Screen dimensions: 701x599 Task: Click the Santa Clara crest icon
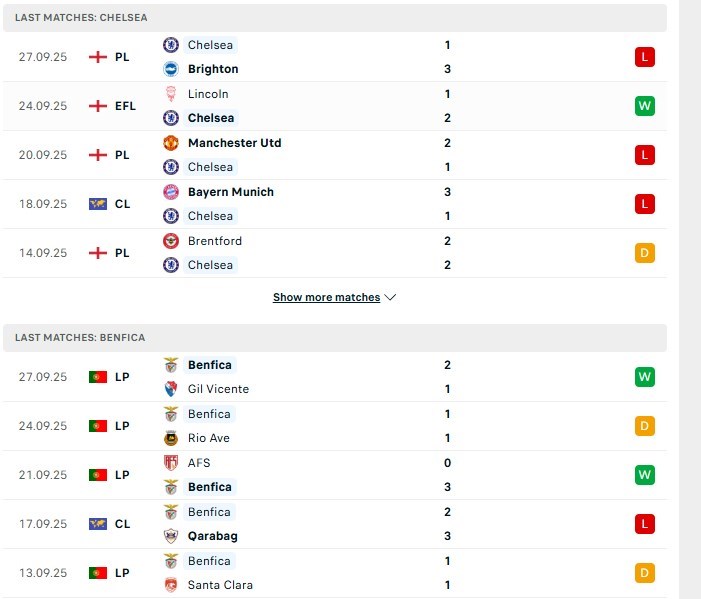pos(171,585)
